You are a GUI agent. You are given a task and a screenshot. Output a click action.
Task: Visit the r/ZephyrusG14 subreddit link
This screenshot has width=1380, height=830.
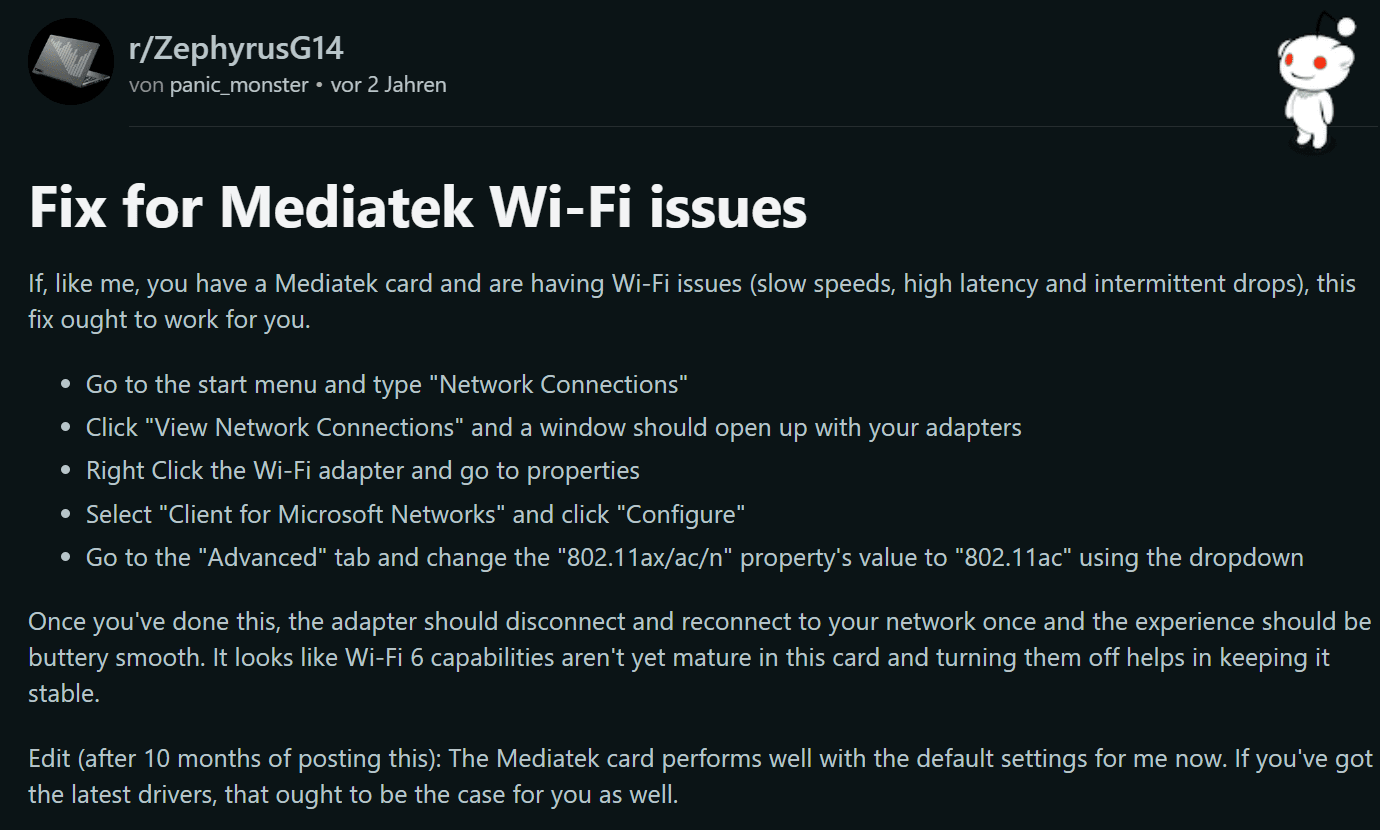point(236,48)
